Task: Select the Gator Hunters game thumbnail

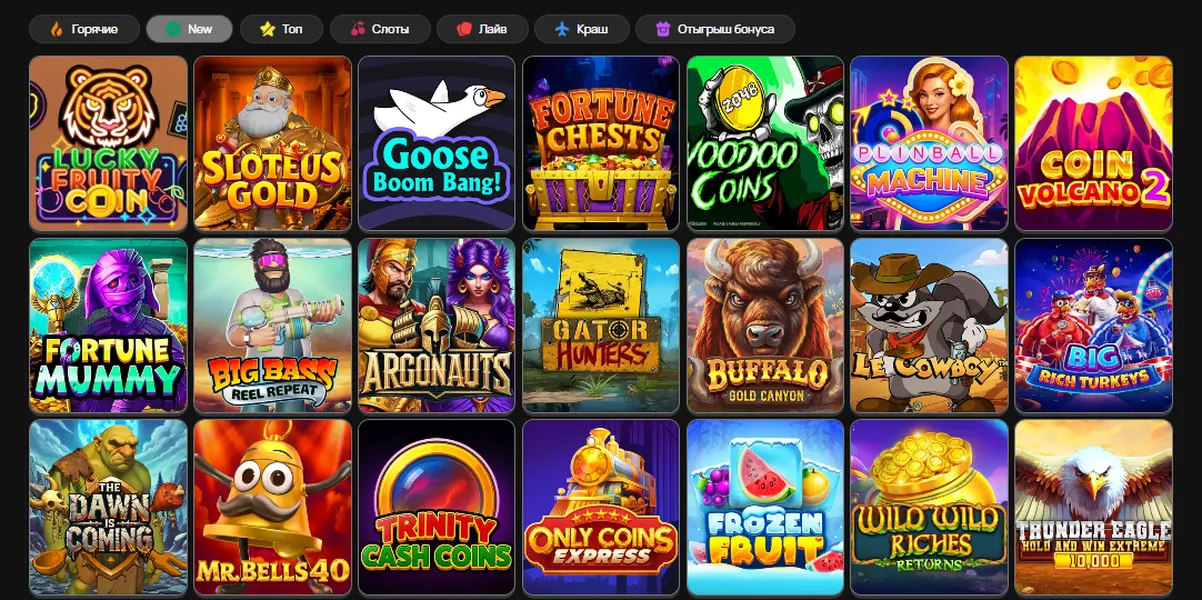Action: [x=600, y=325]
